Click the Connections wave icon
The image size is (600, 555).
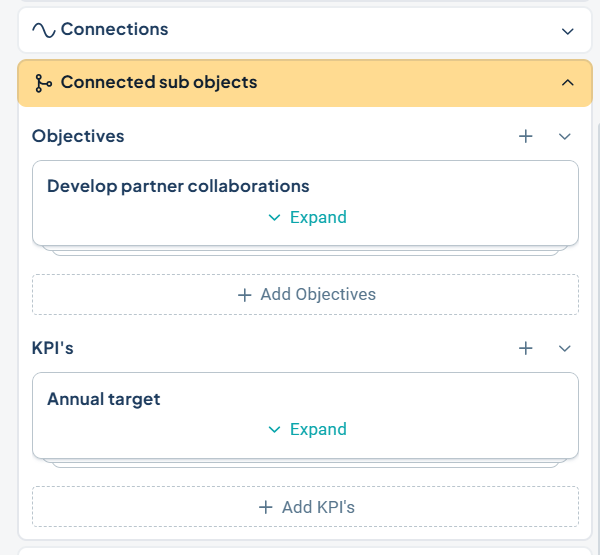click(44, 30)
